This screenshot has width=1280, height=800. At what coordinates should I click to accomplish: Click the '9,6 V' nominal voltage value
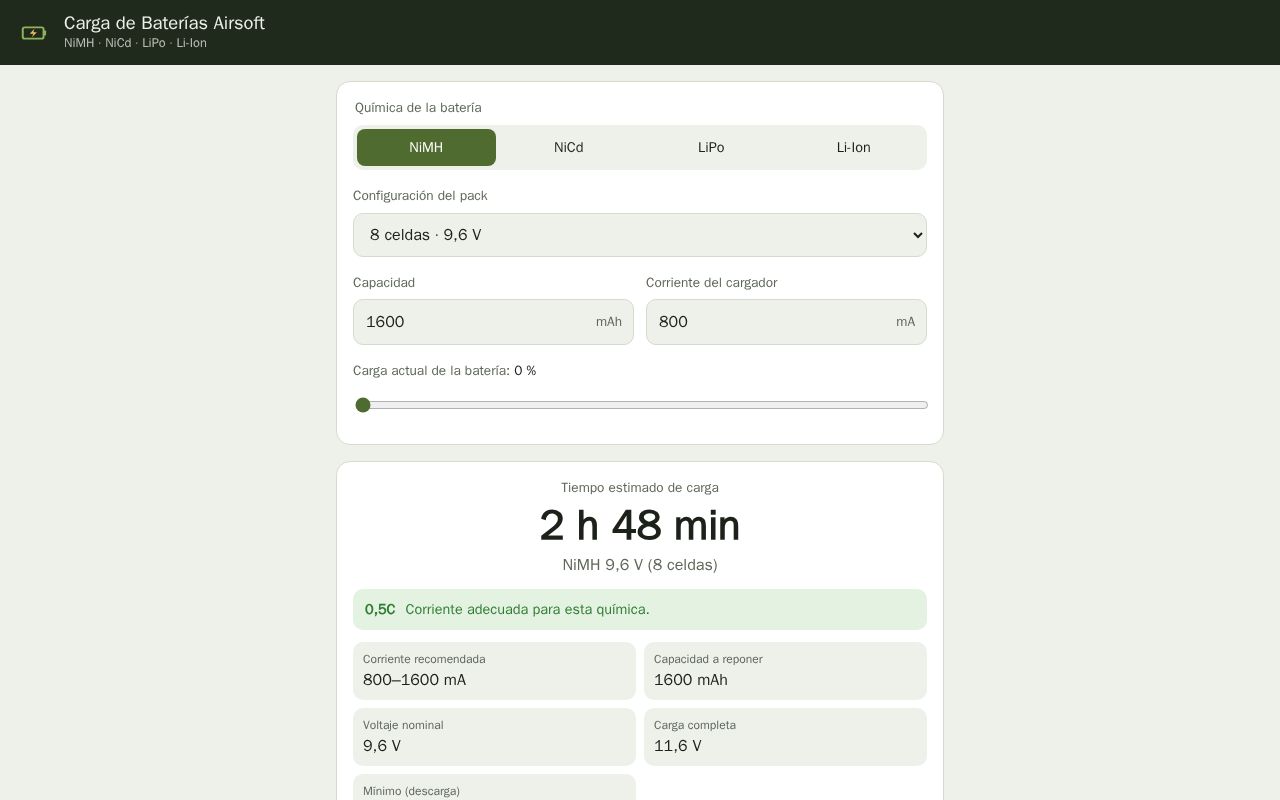[382, 746]
